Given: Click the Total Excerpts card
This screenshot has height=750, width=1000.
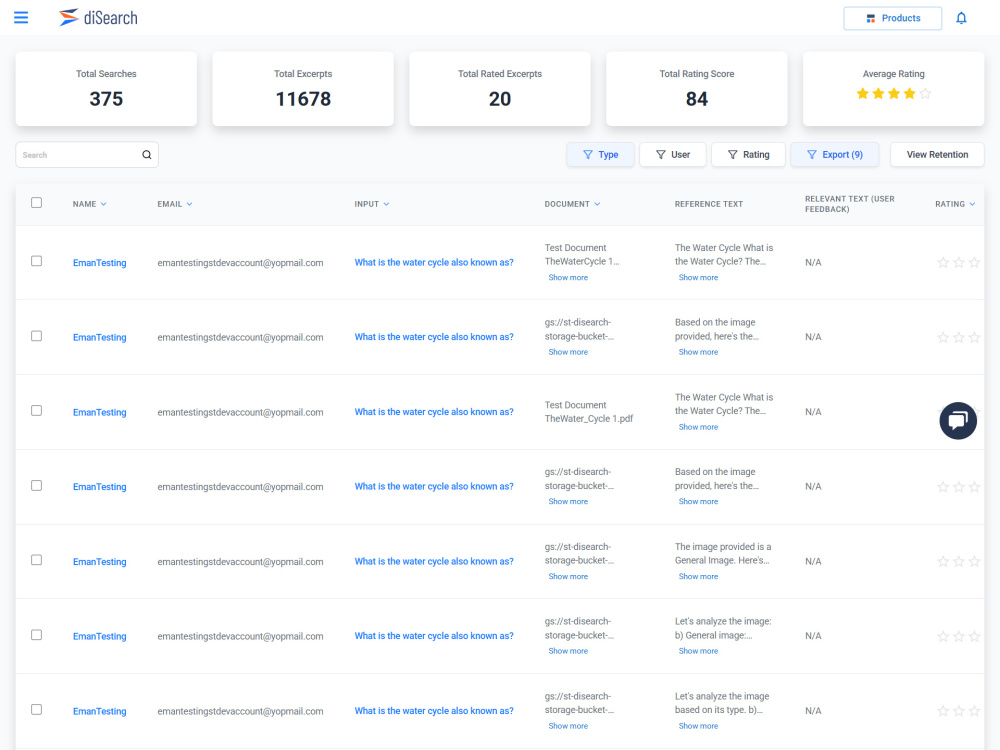Looking at the screenshot, I should [303, 89].
